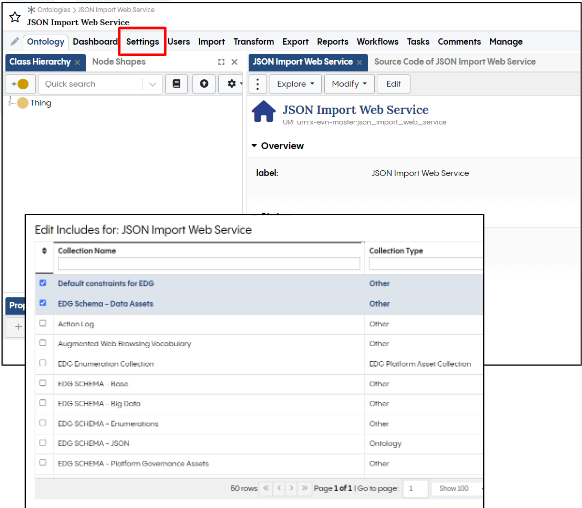Open the Show 100 rows dropdown
Image resolution: width=582 pixels, height=508 pixels.
pyautogui.click(x=456, y=488)
